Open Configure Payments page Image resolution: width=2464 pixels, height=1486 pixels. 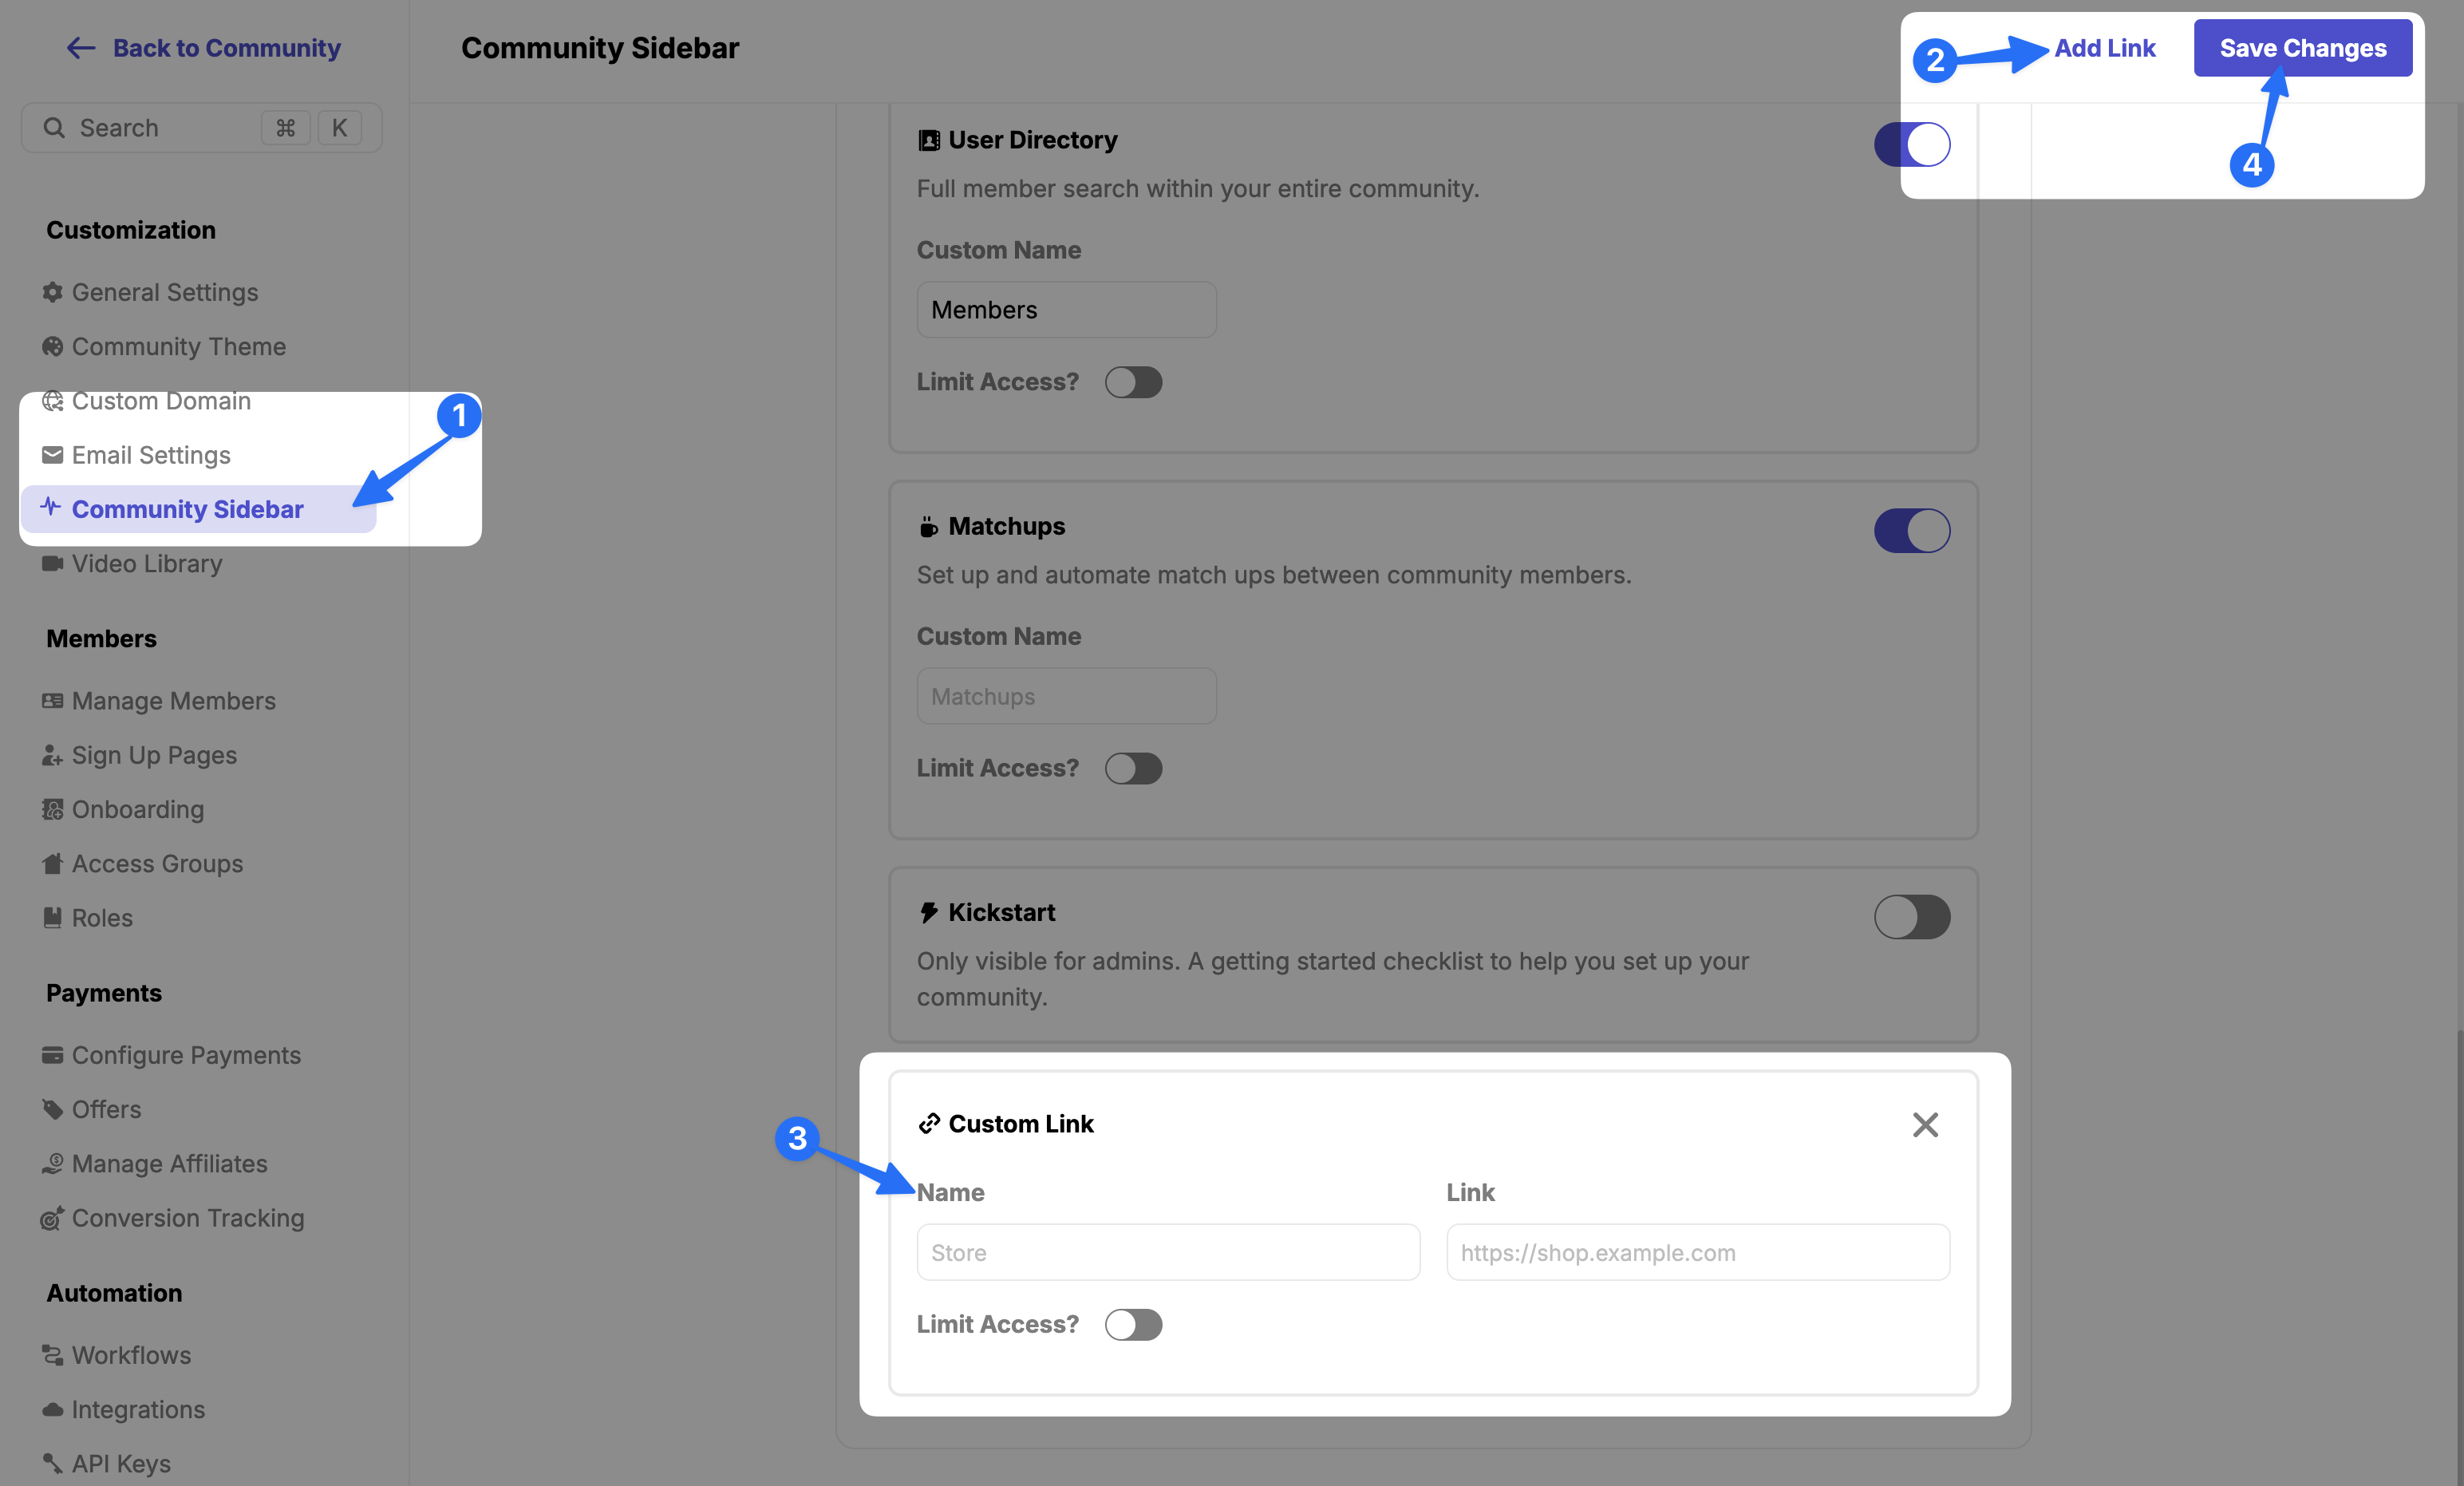coord(186,1055)
